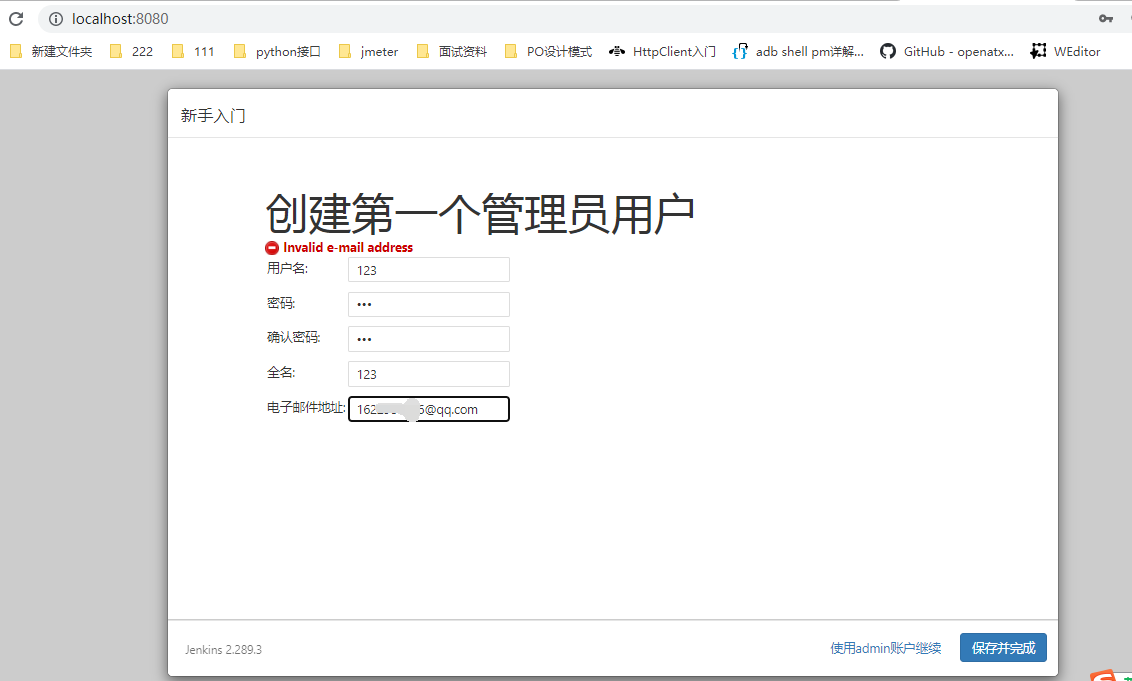This screenshot has width=1132, height=681.
Task: Click the 创建第一个管理员用户 heading
Action: (480, 214)
